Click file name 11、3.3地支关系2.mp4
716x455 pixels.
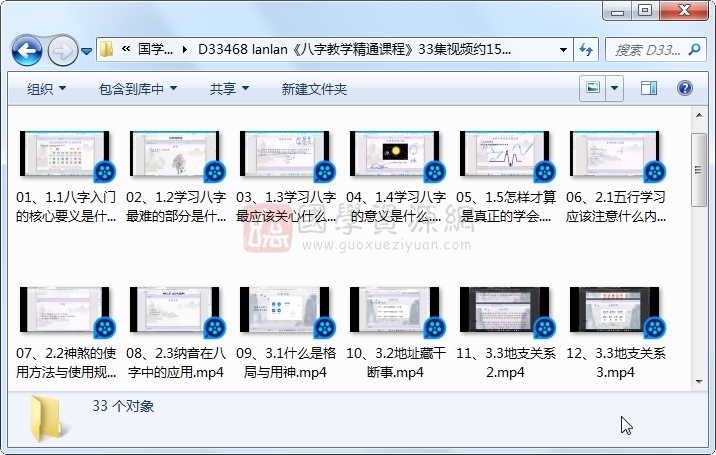pos(506,363)
